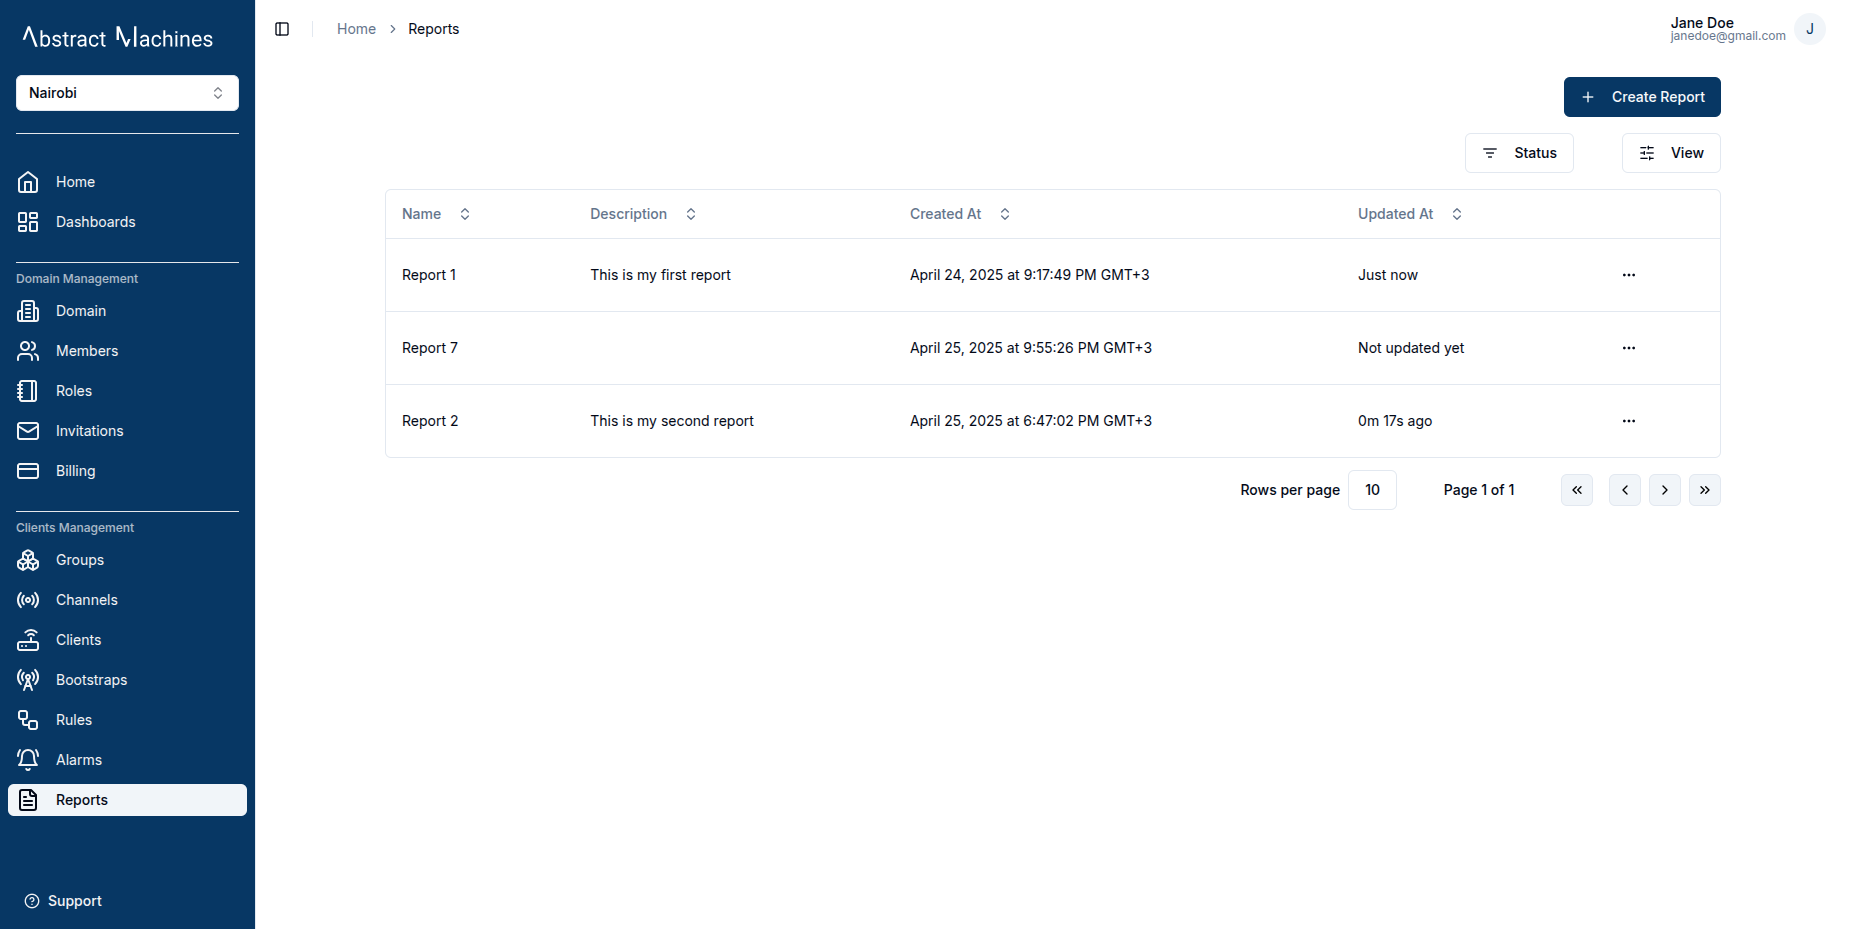Click the Home sidebar house icon
Screen dimensions: 1850x929
click(28, 182)
